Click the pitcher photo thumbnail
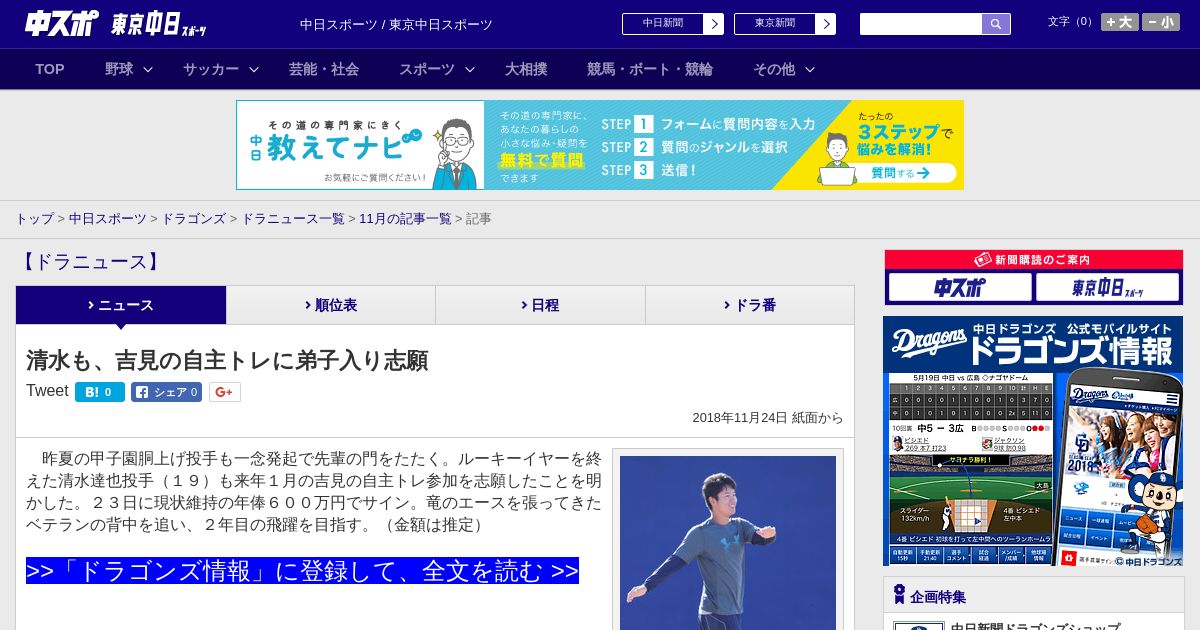 click(728, 543)
